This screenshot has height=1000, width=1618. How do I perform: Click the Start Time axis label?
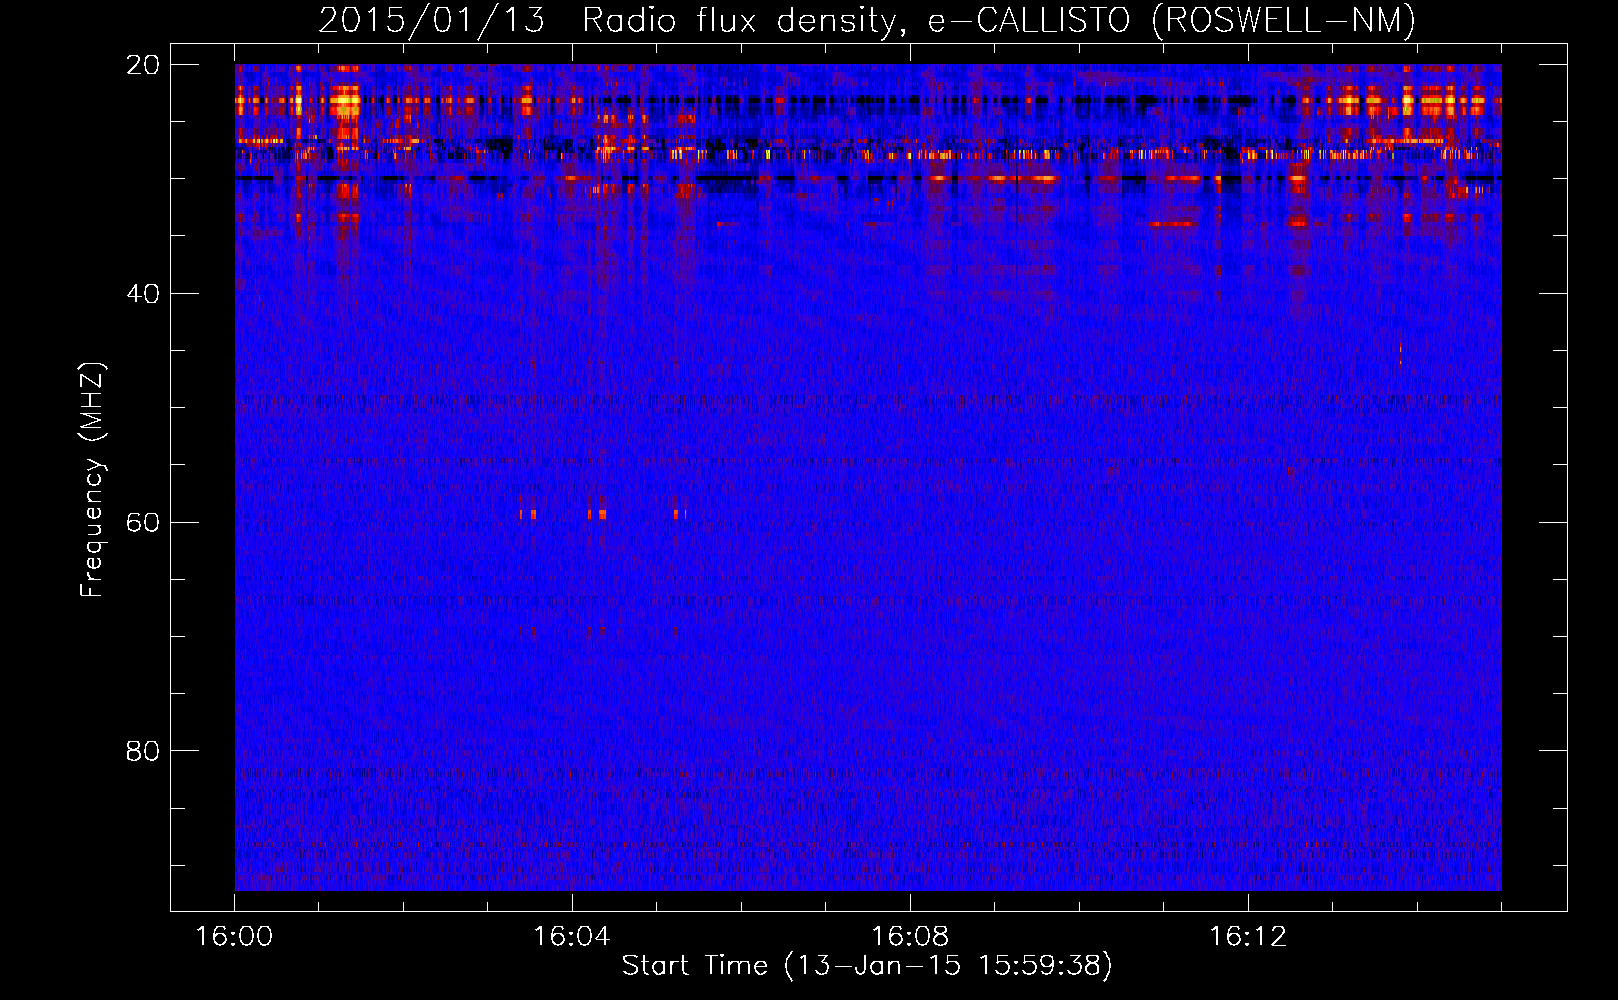point(867,966)
